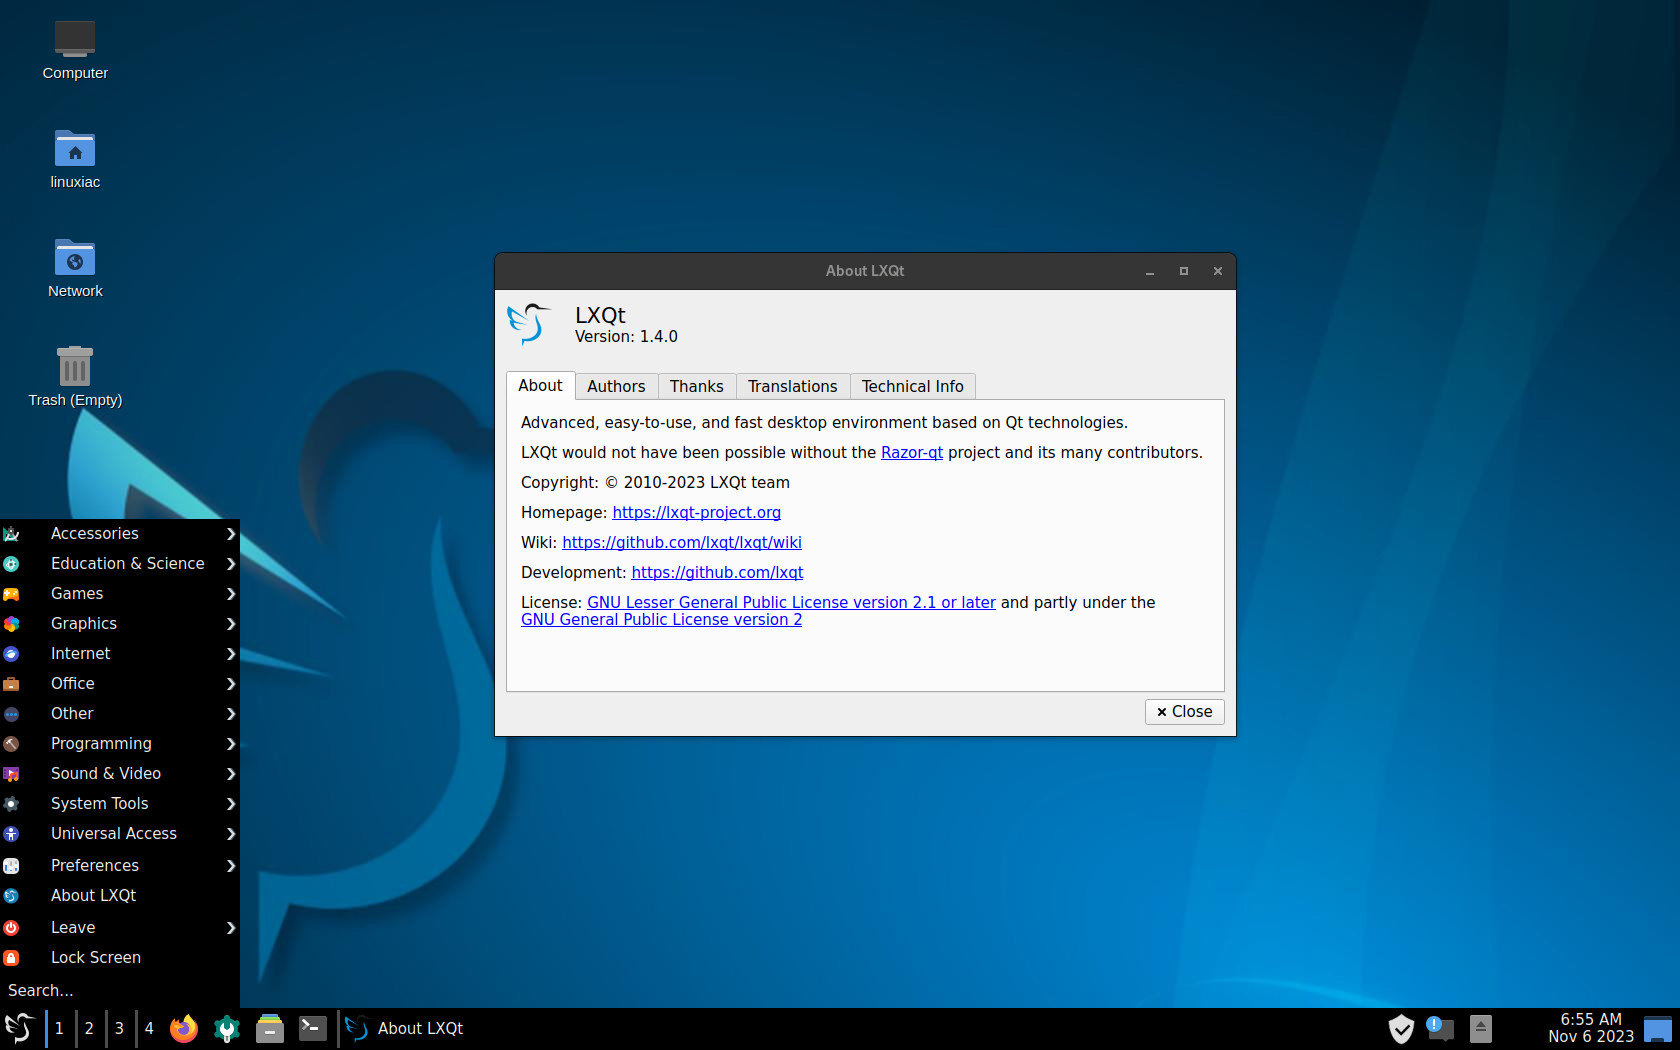Expand the Preferences submenu arrow
This screenshot has width=1680, height=1050.
click(x=231, y=866)
